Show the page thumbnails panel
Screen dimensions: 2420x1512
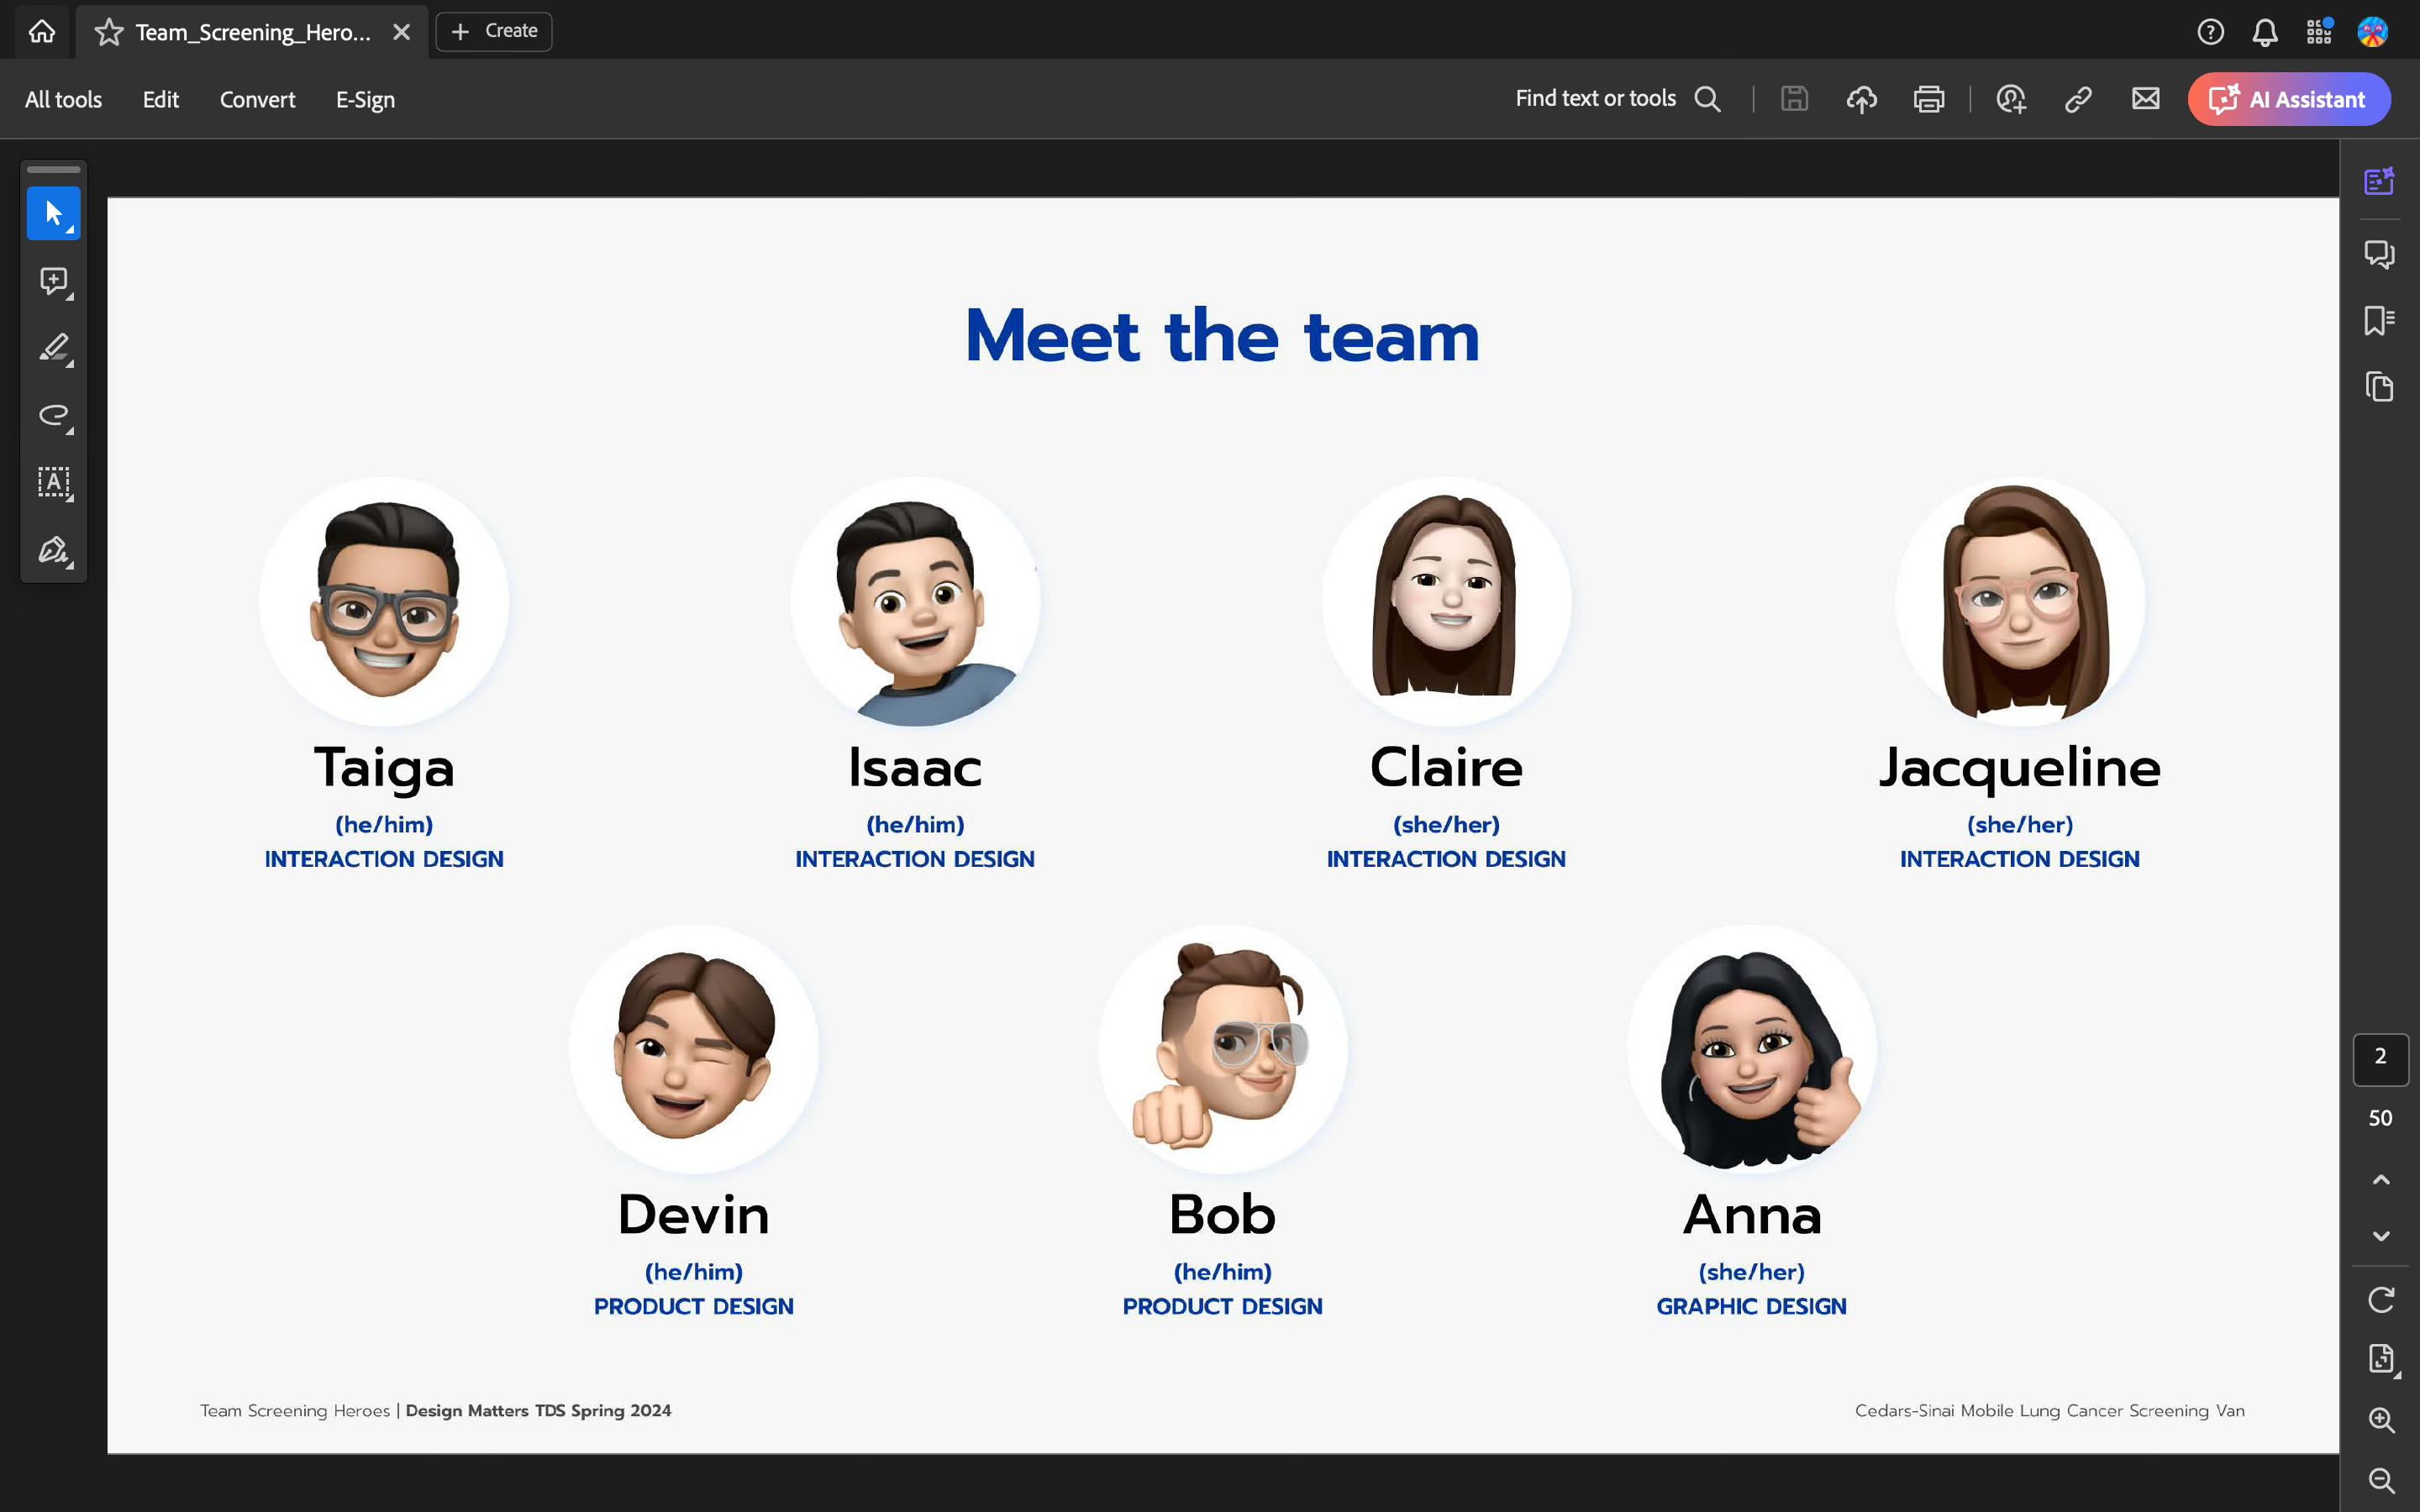[2379, 387]
